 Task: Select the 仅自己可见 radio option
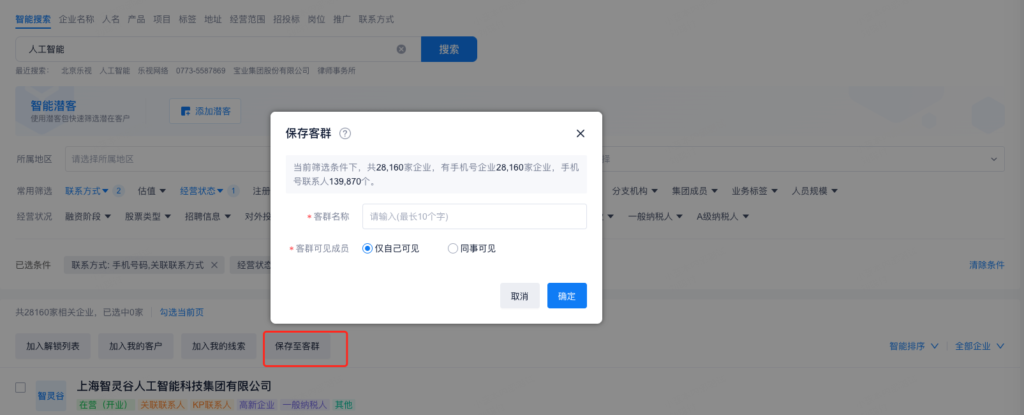tap(368, 248)
